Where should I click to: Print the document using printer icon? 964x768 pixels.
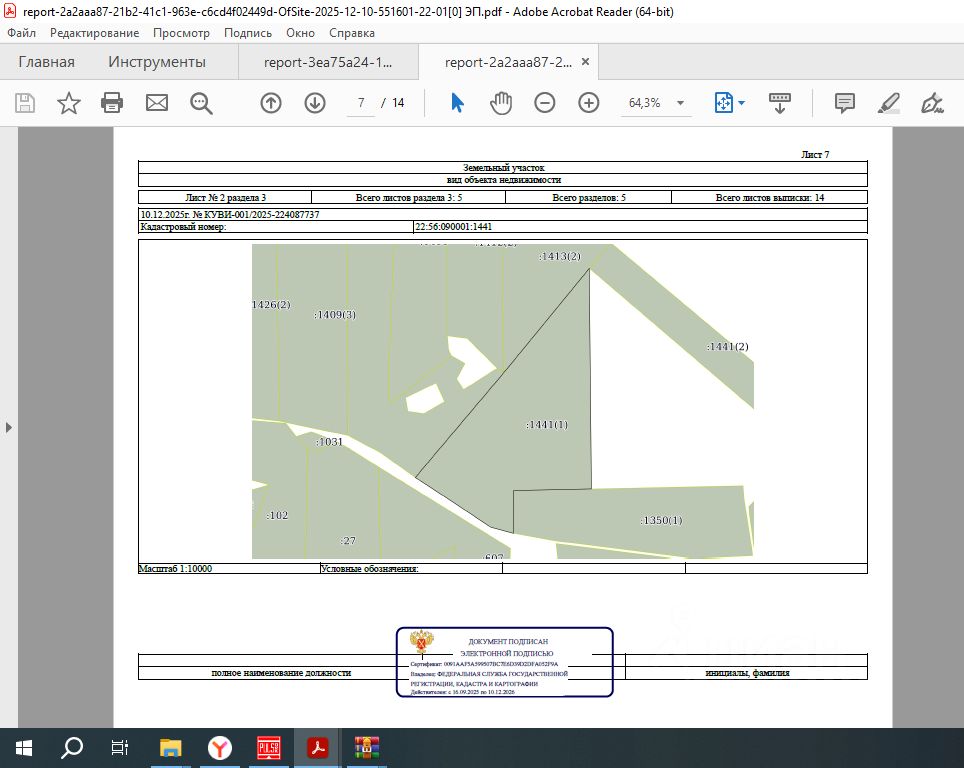pyautogui.click(x=112, y=103)
